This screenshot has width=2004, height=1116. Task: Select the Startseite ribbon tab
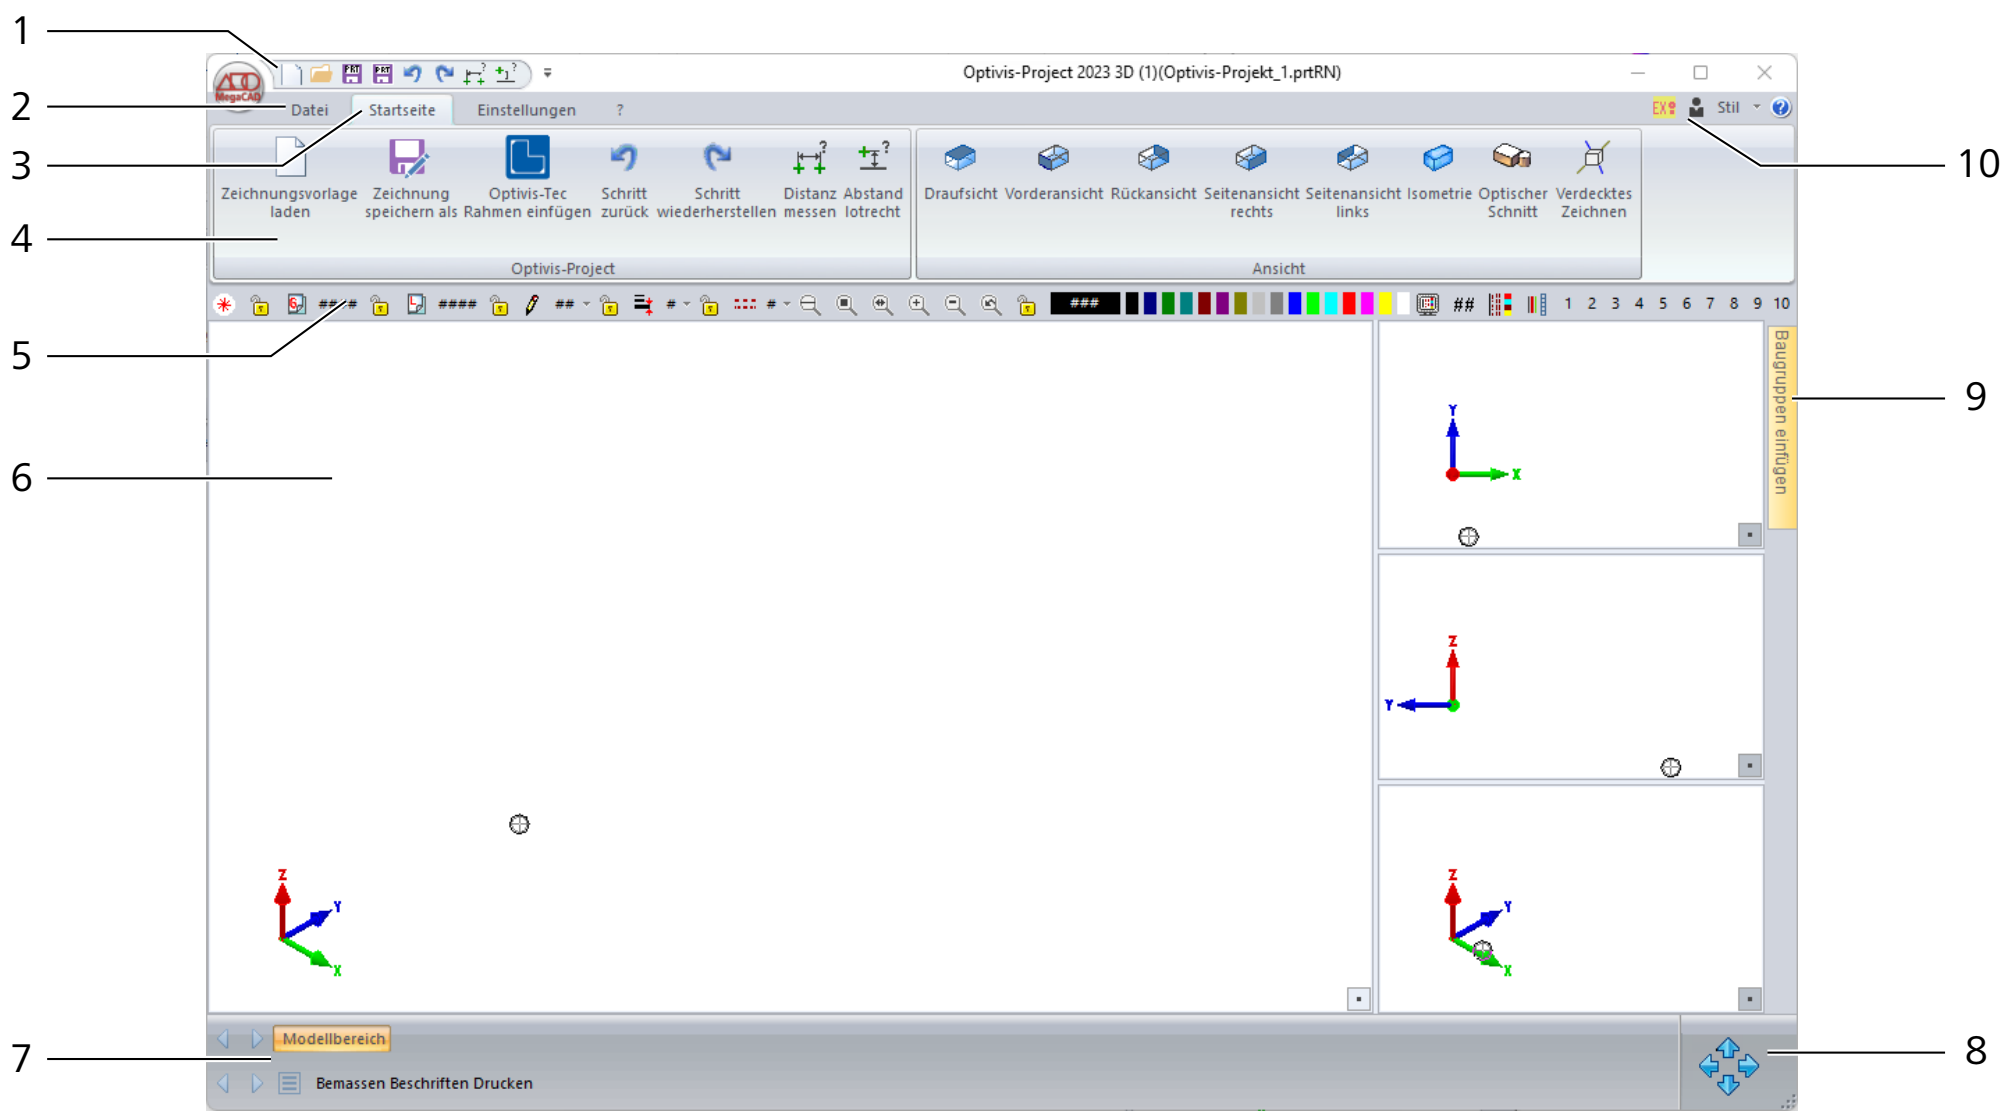click(x=402, y=110)
